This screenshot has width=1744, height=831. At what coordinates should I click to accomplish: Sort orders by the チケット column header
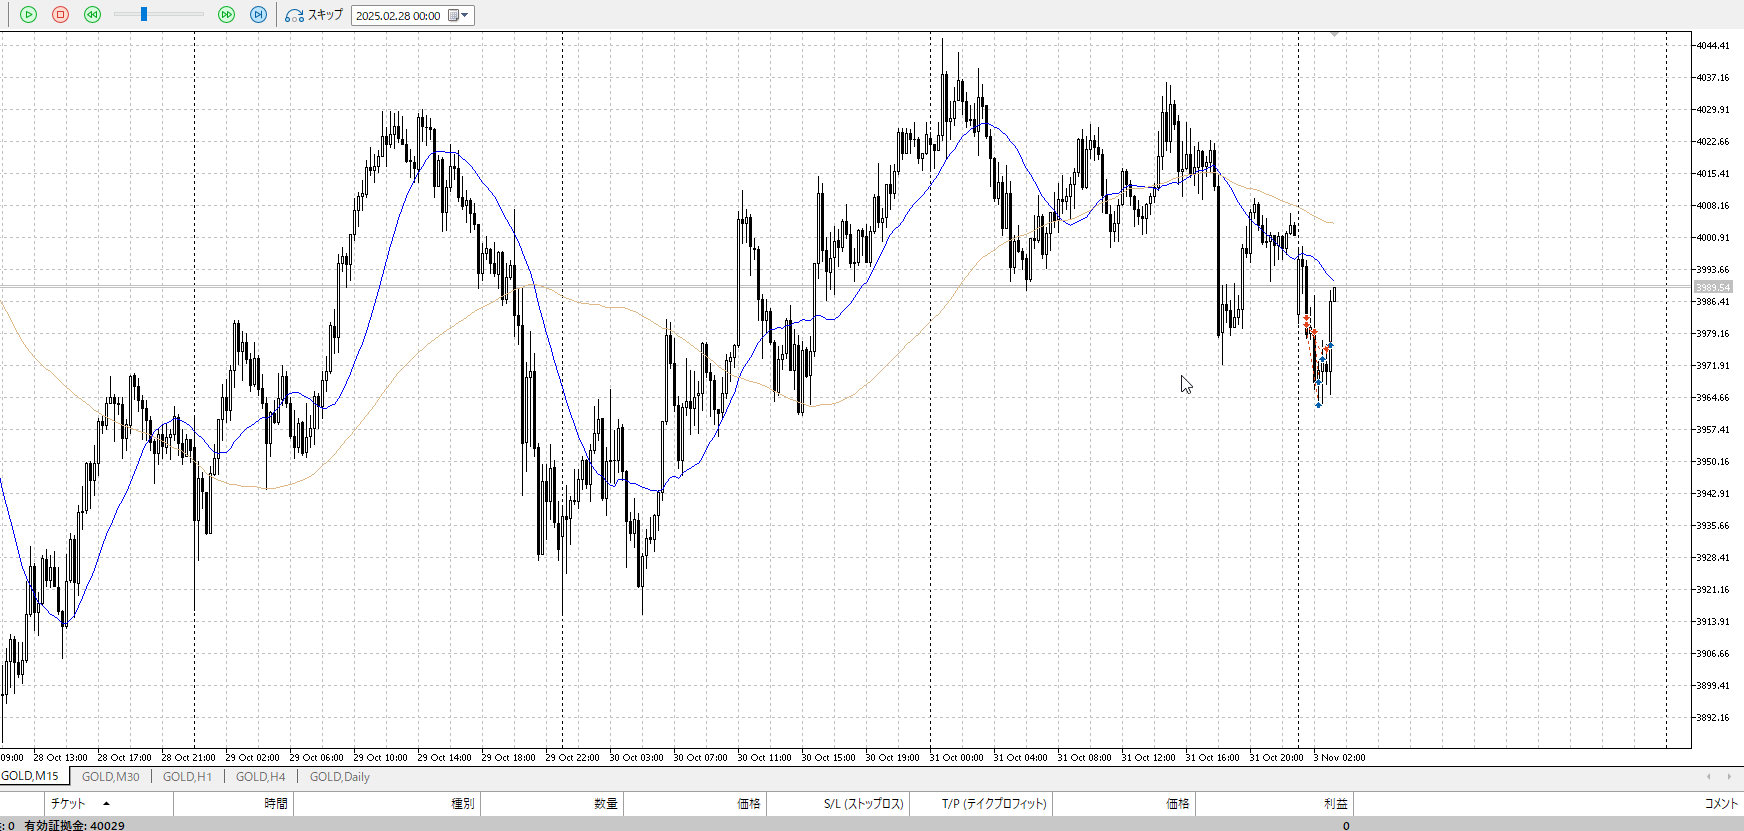tap(68, 803)
